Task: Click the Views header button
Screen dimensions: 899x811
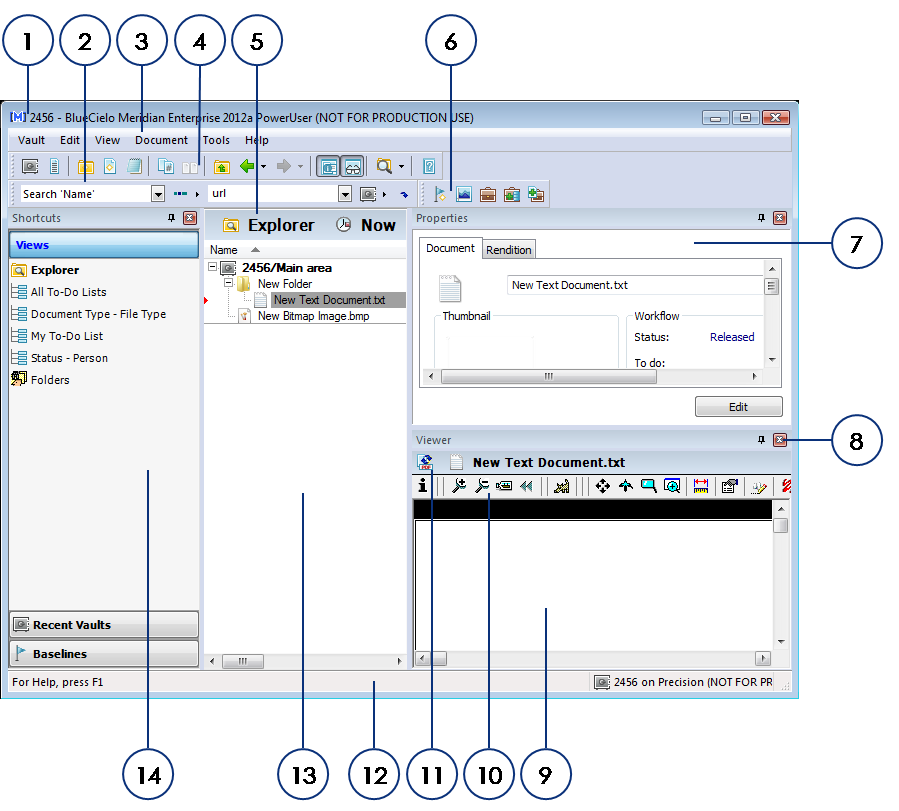Action: (x=104, y=245)
